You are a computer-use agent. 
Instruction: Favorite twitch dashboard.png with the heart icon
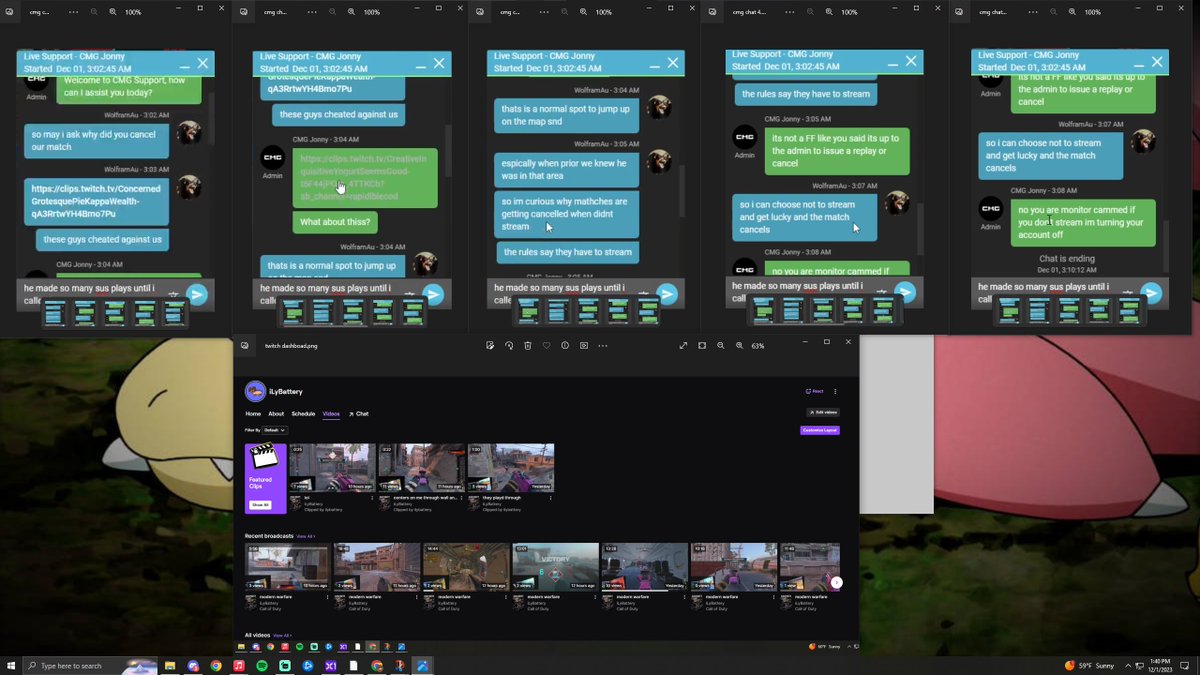[546, 345]
